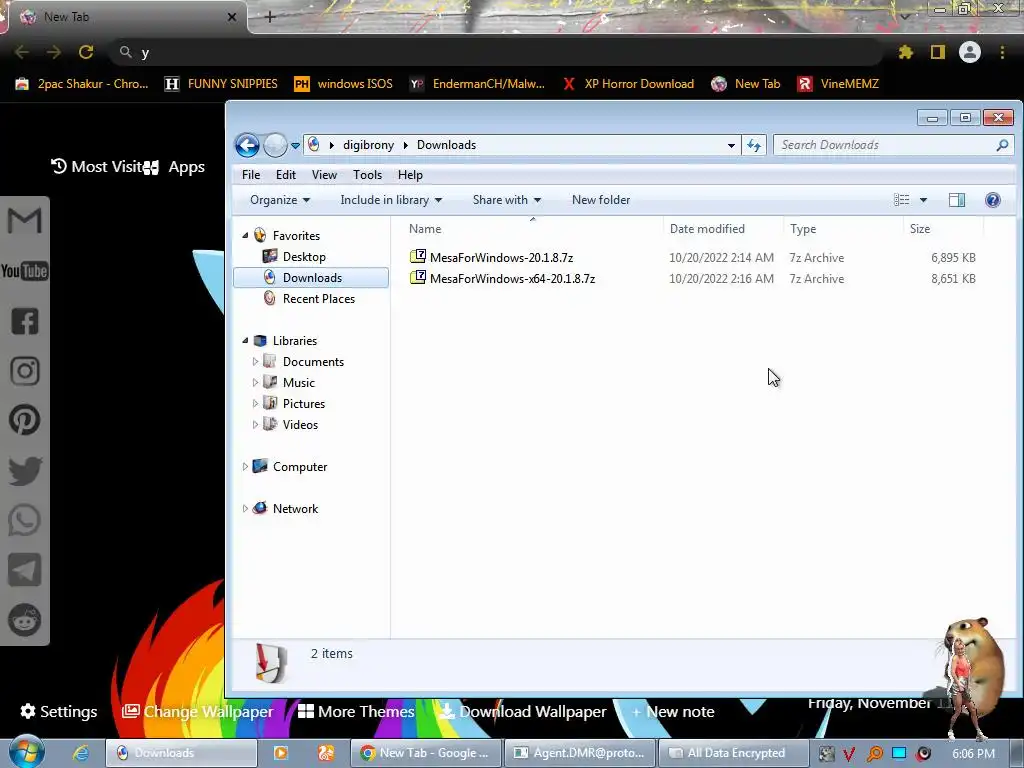Expand the Computer tree node
Image resolution: width=1024 pixels, height=768 pixels.
(246, 466)
